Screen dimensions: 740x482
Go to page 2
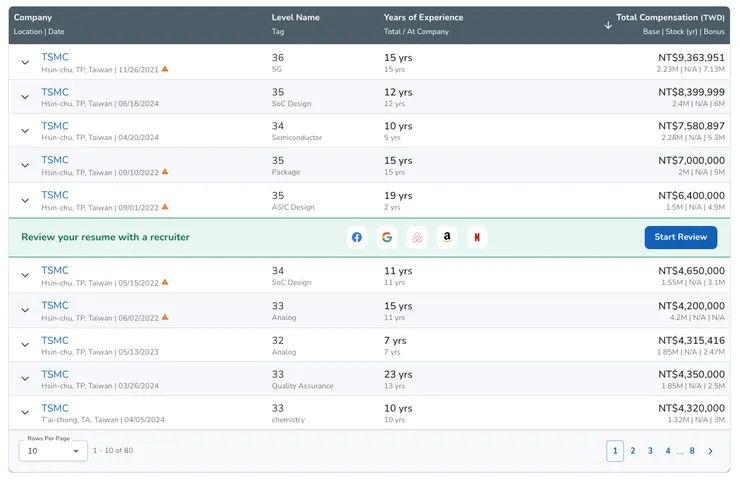point(632,451)
